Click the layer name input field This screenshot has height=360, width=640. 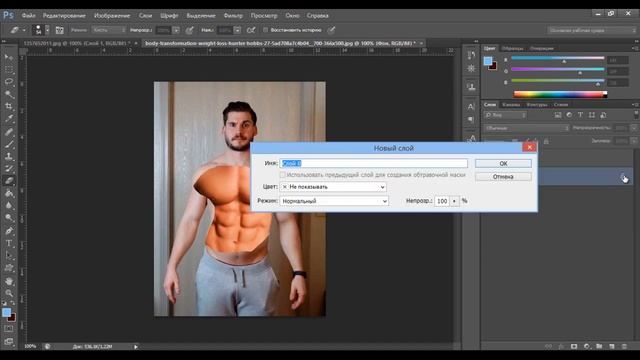(x=373, y=163)
